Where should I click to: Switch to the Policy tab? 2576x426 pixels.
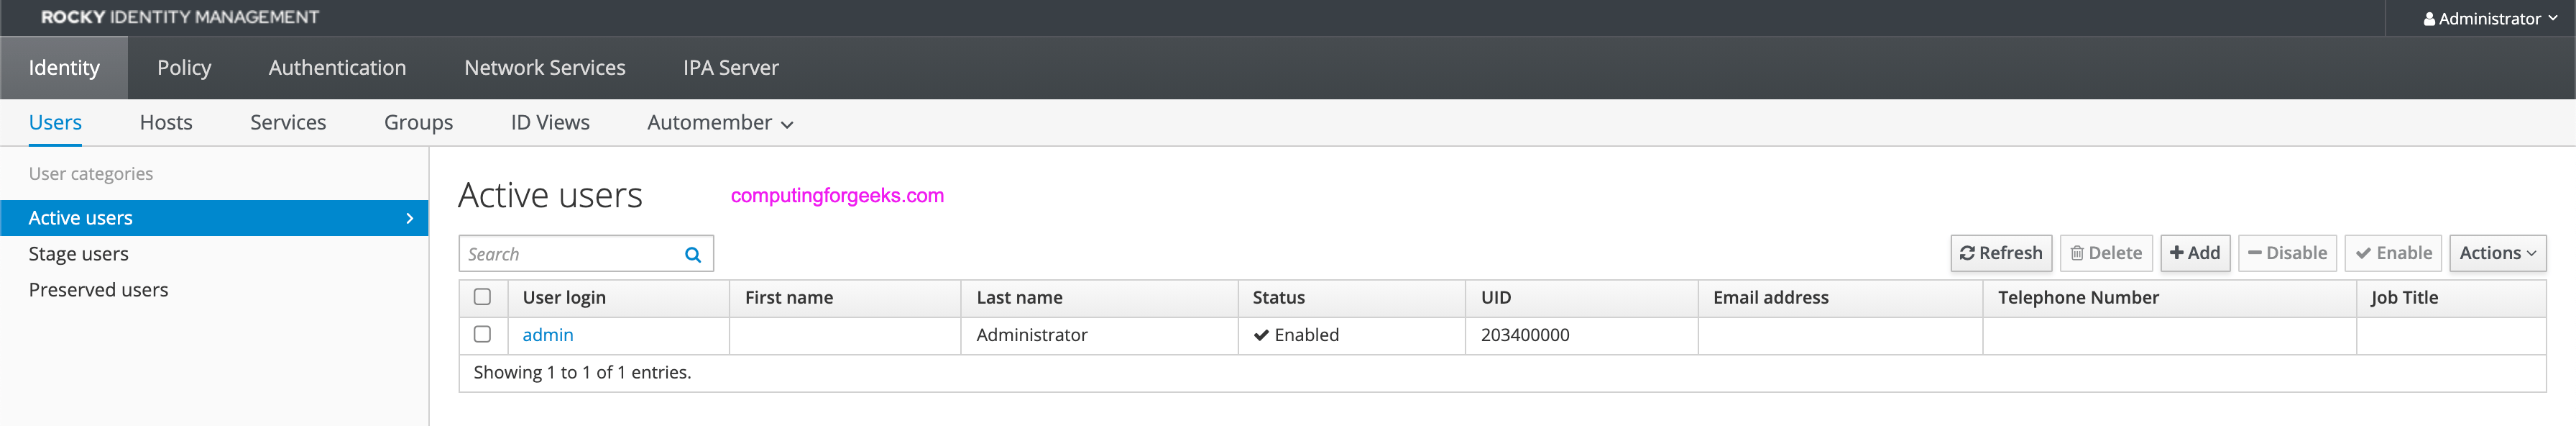coord(184,68)
